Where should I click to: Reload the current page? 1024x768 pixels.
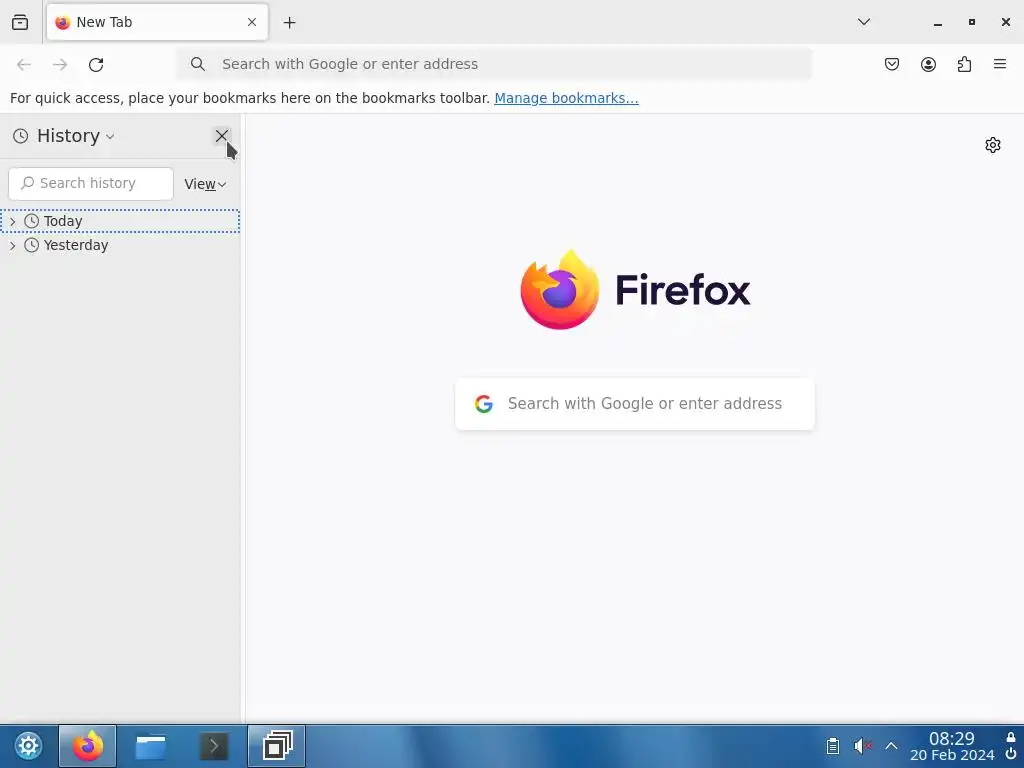coord(96,64)
